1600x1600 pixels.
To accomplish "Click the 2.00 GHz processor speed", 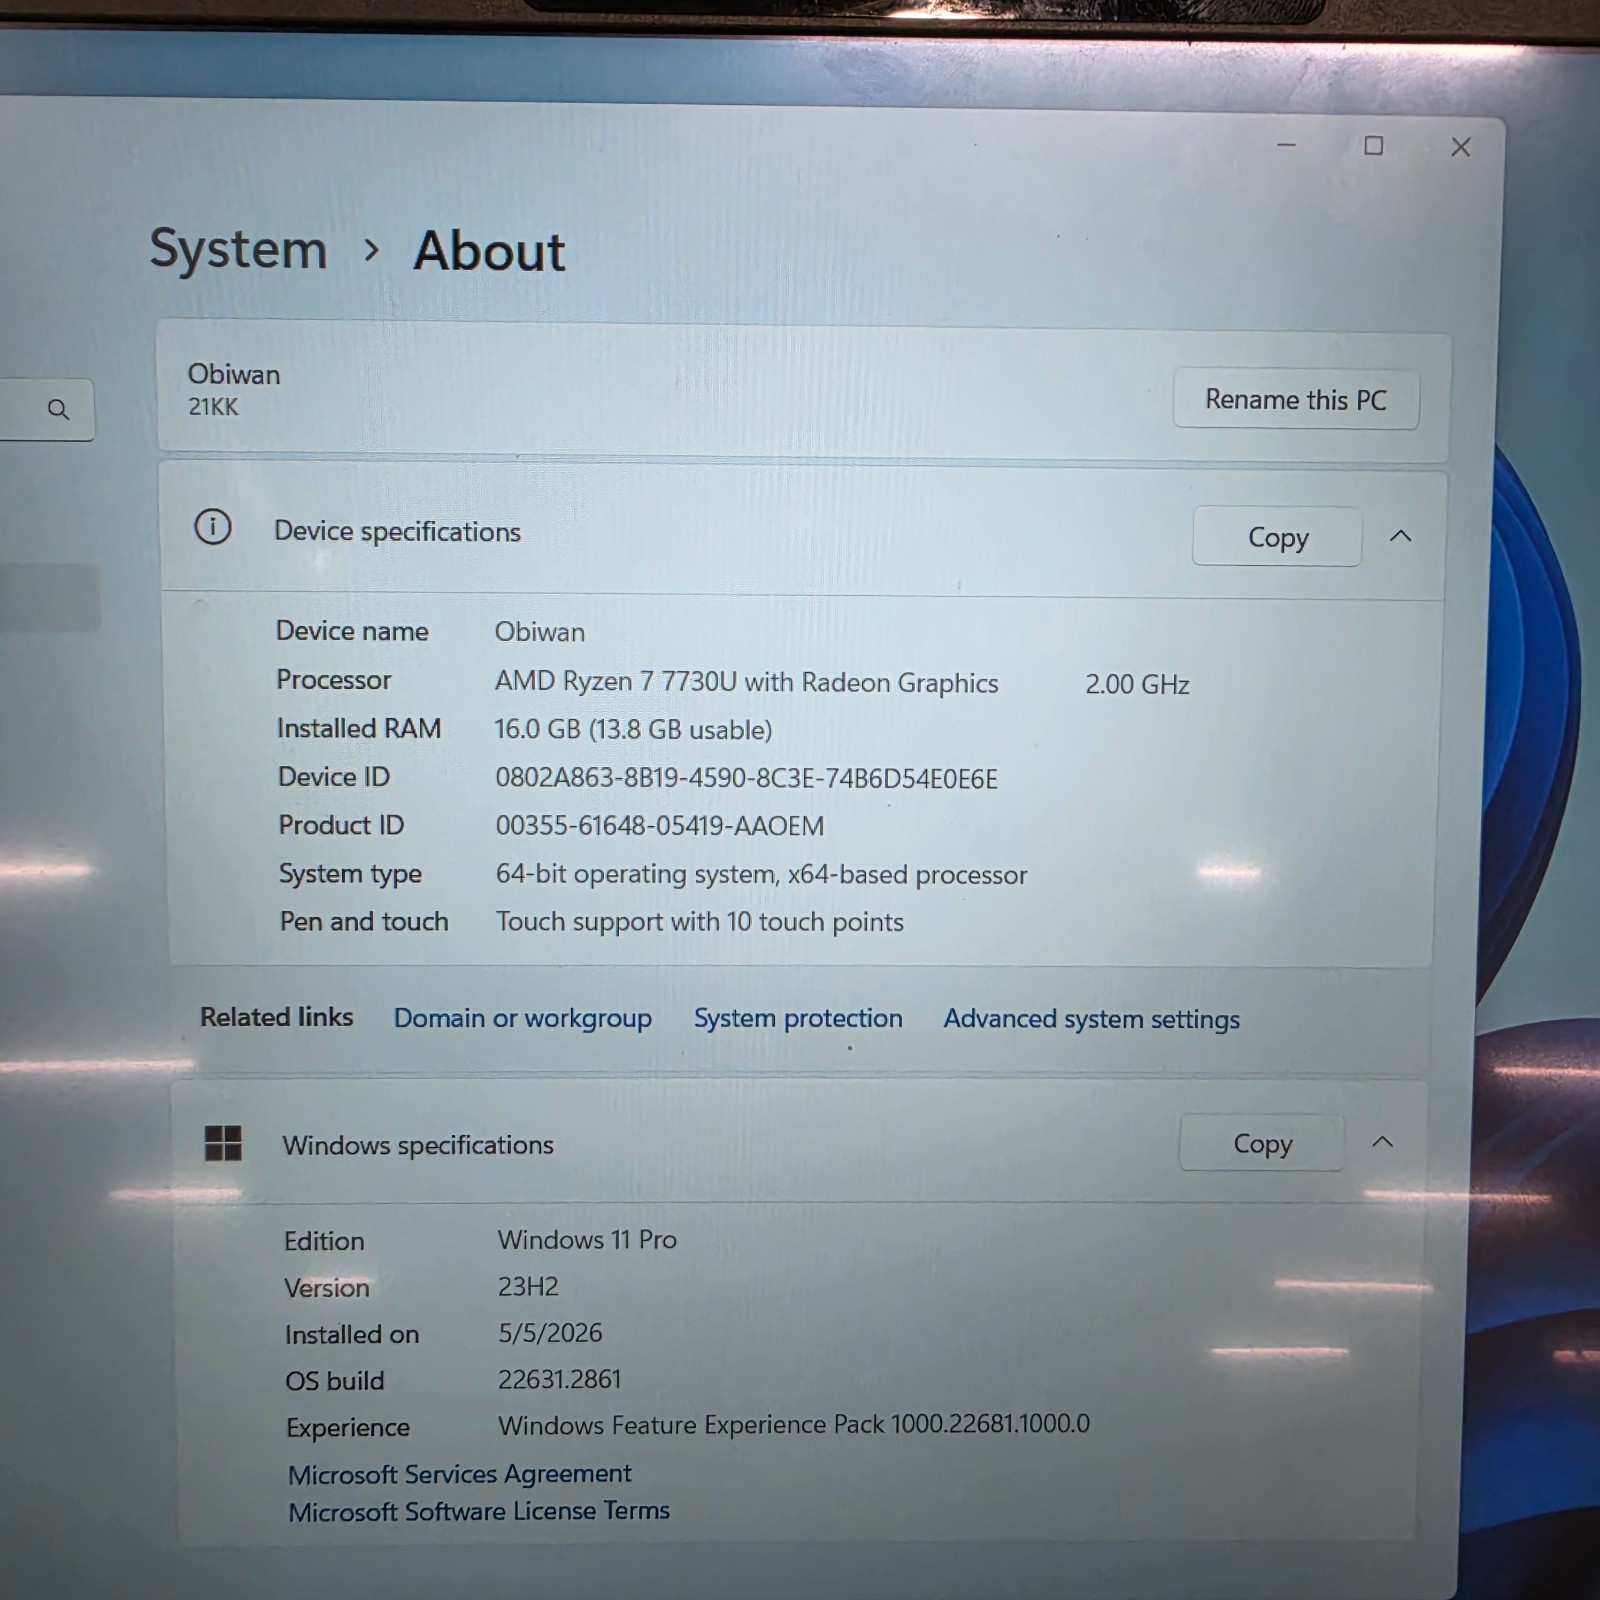I will tap(1137, 684).
